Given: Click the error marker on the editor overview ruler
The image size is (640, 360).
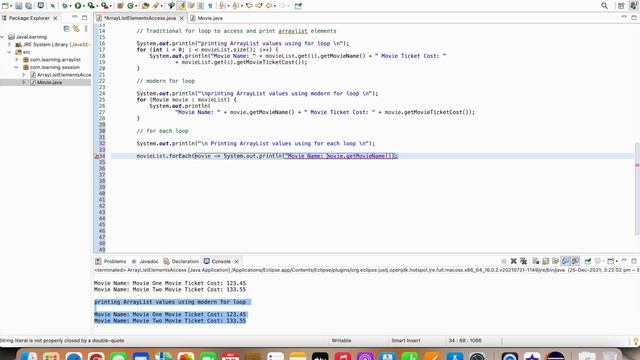Looking at the screenshot, I should [x=637, y=165].
